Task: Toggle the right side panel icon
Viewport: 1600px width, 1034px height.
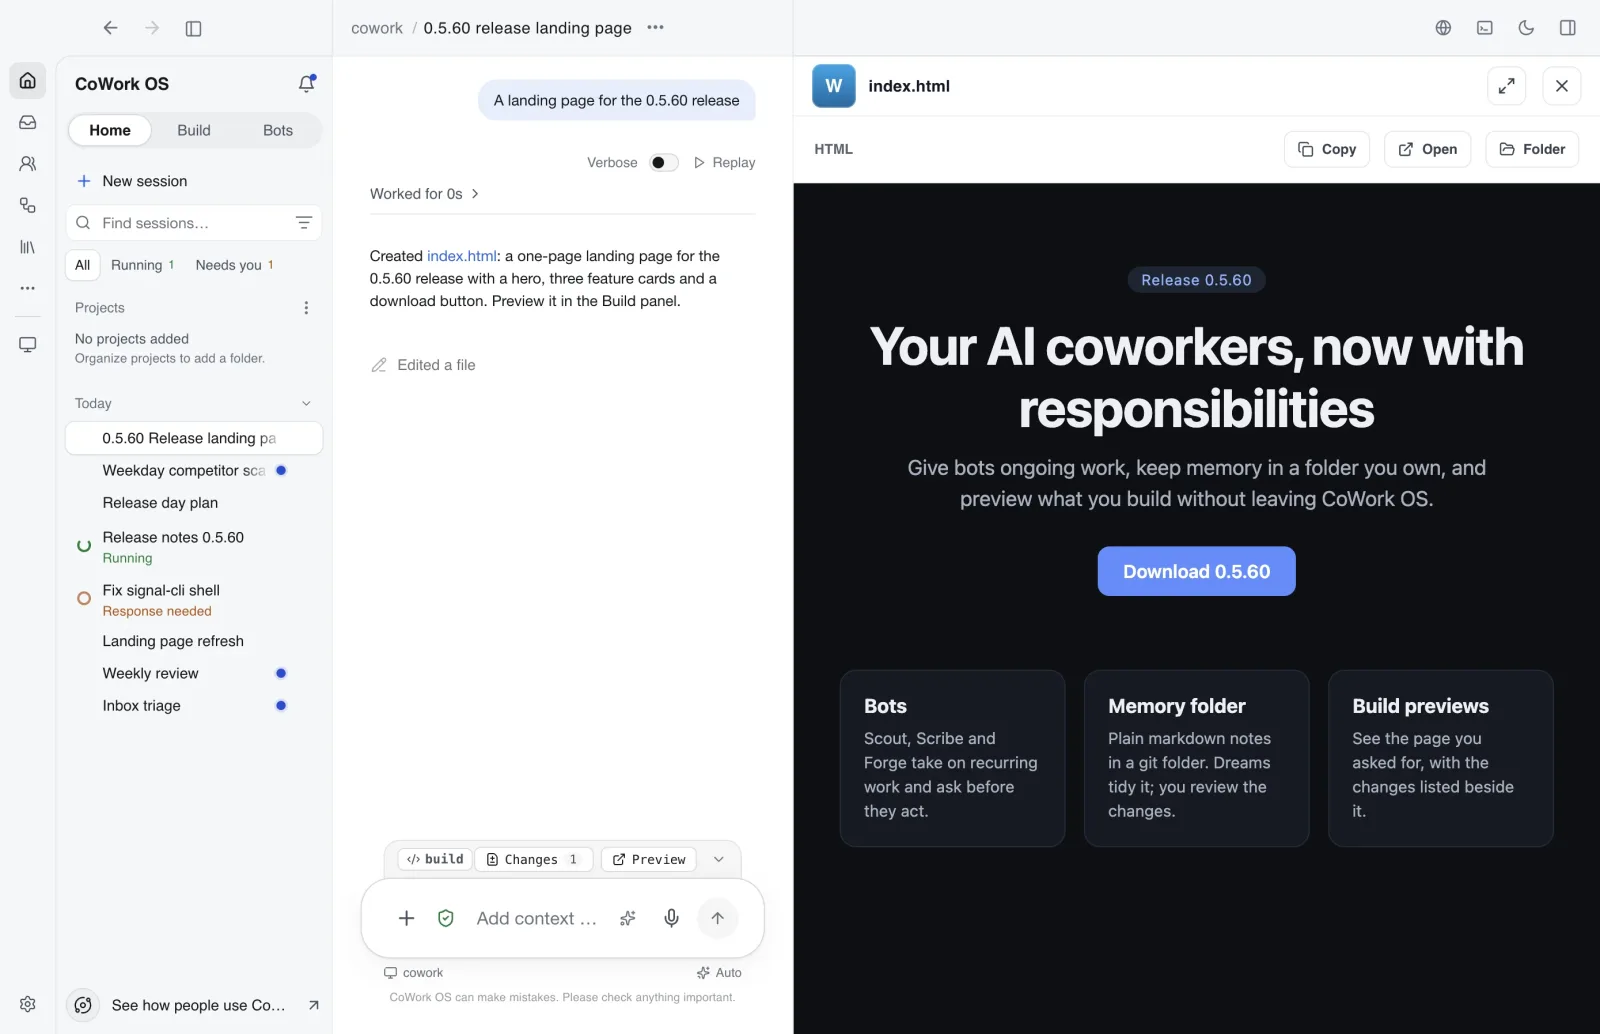Action: [x=1568, y=28]
